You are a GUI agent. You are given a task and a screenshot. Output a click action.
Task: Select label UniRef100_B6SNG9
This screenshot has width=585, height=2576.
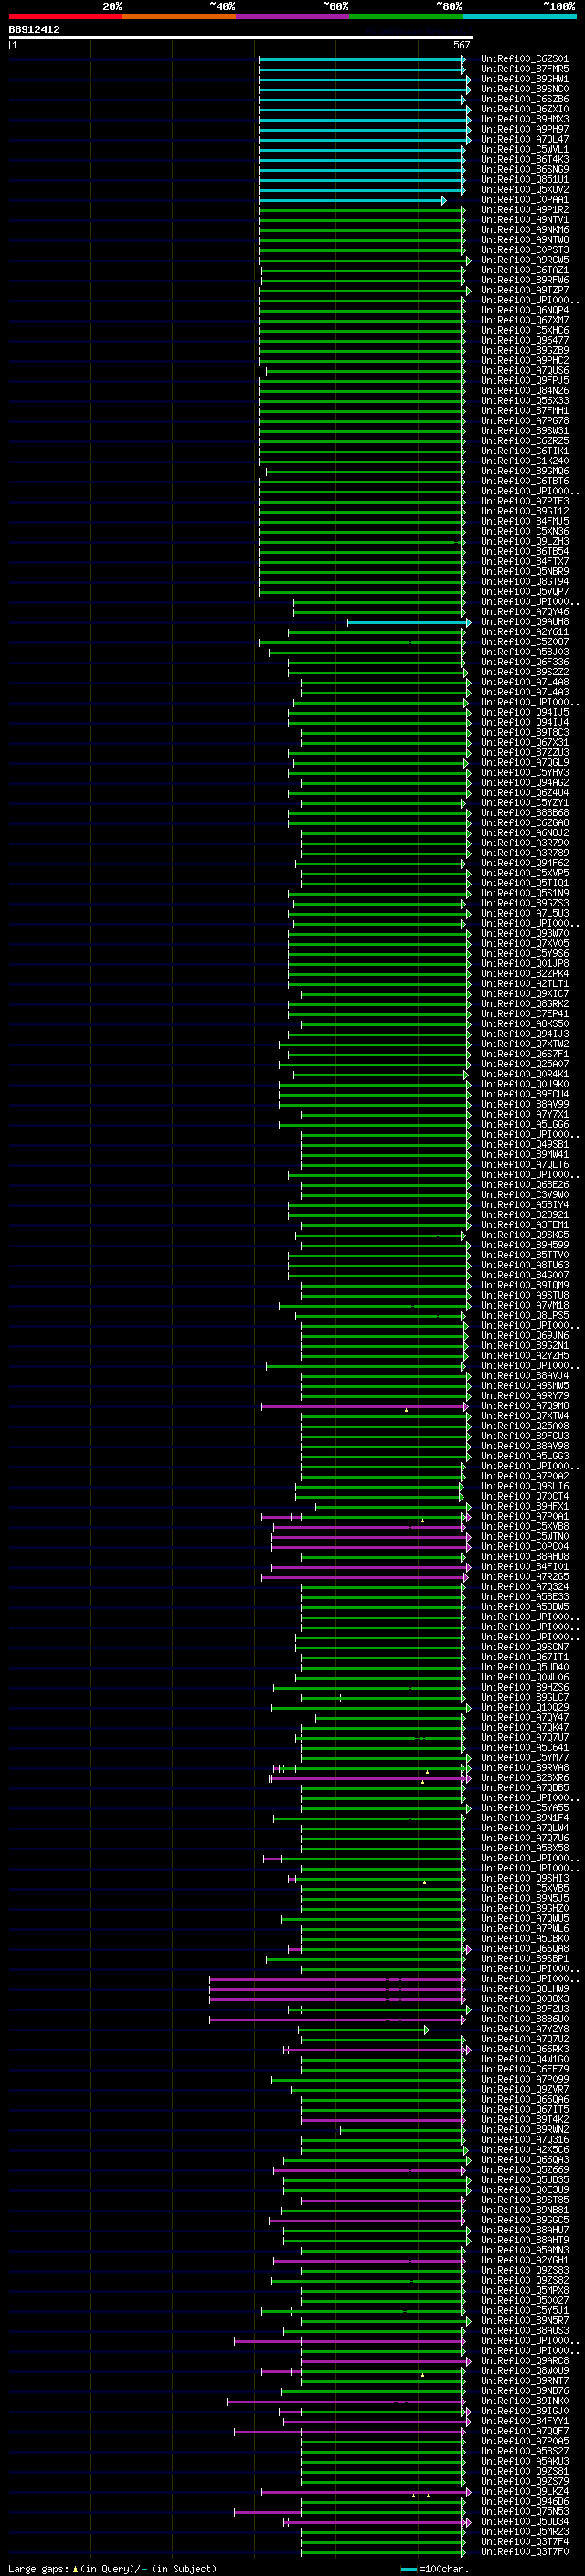click(524, 169)
